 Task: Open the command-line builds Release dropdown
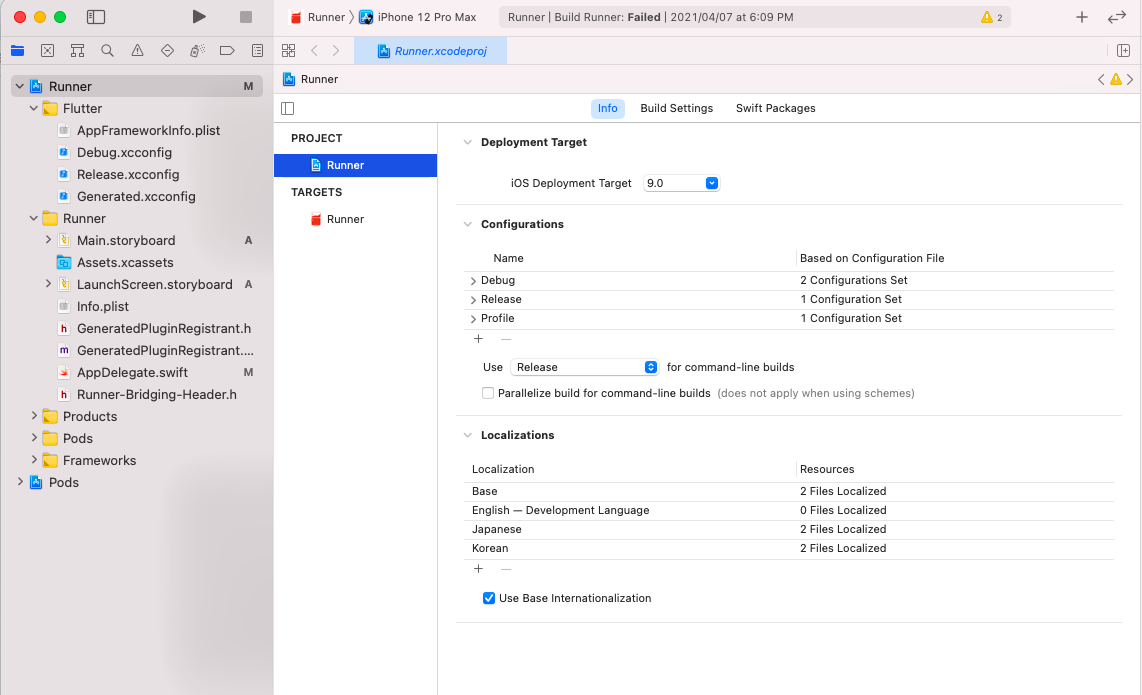tap(584, 367)
